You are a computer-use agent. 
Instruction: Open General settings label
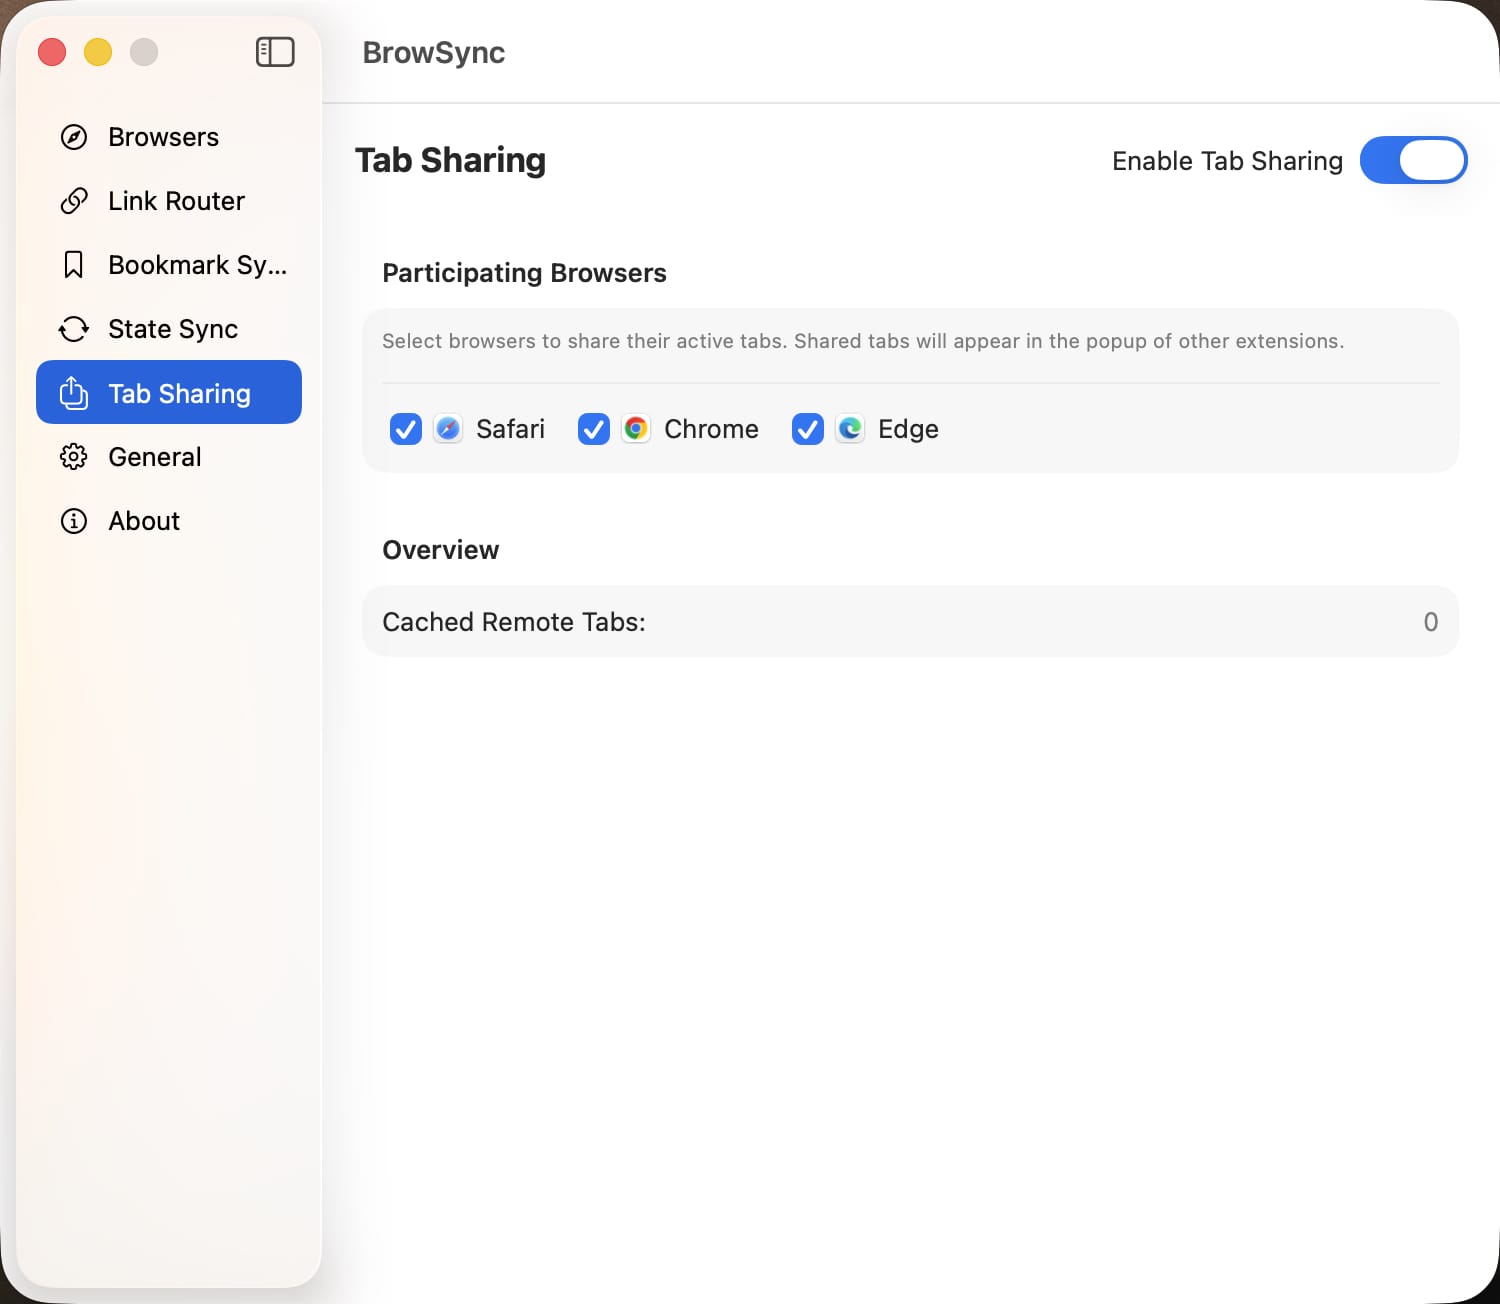point(155,457)
